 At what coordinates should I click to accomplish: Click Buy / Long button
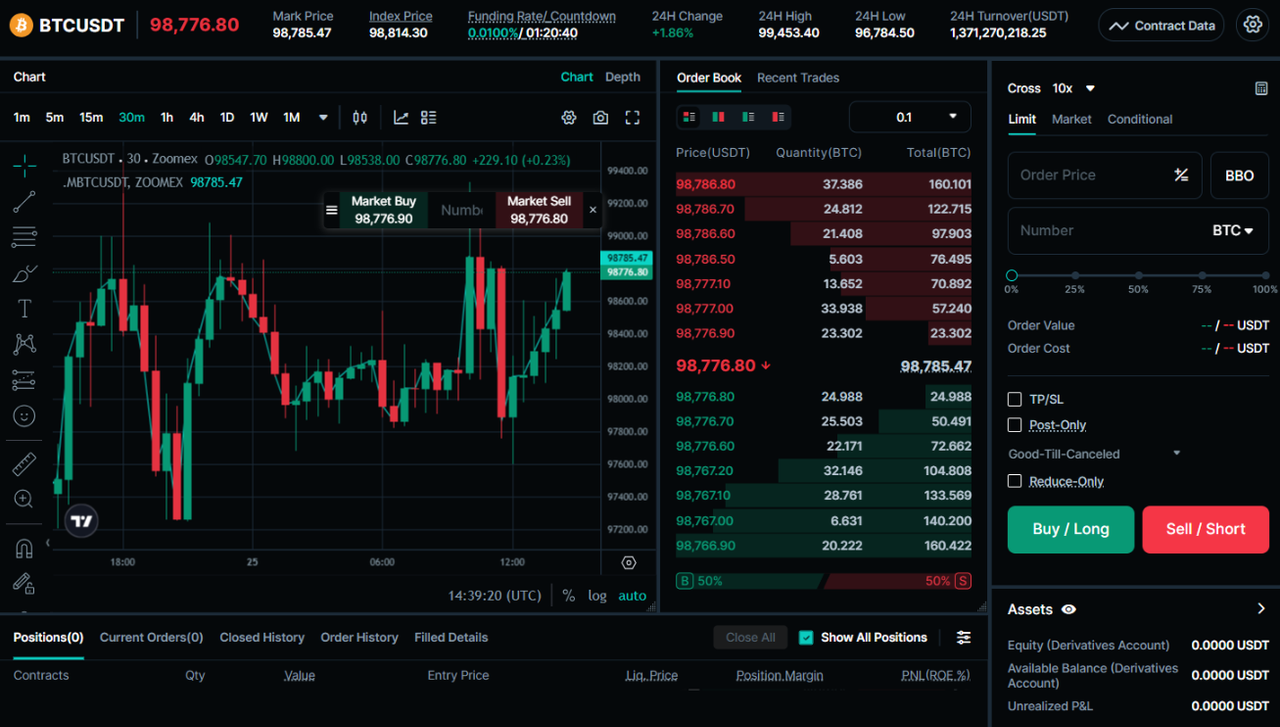[x=1071, y=529]
